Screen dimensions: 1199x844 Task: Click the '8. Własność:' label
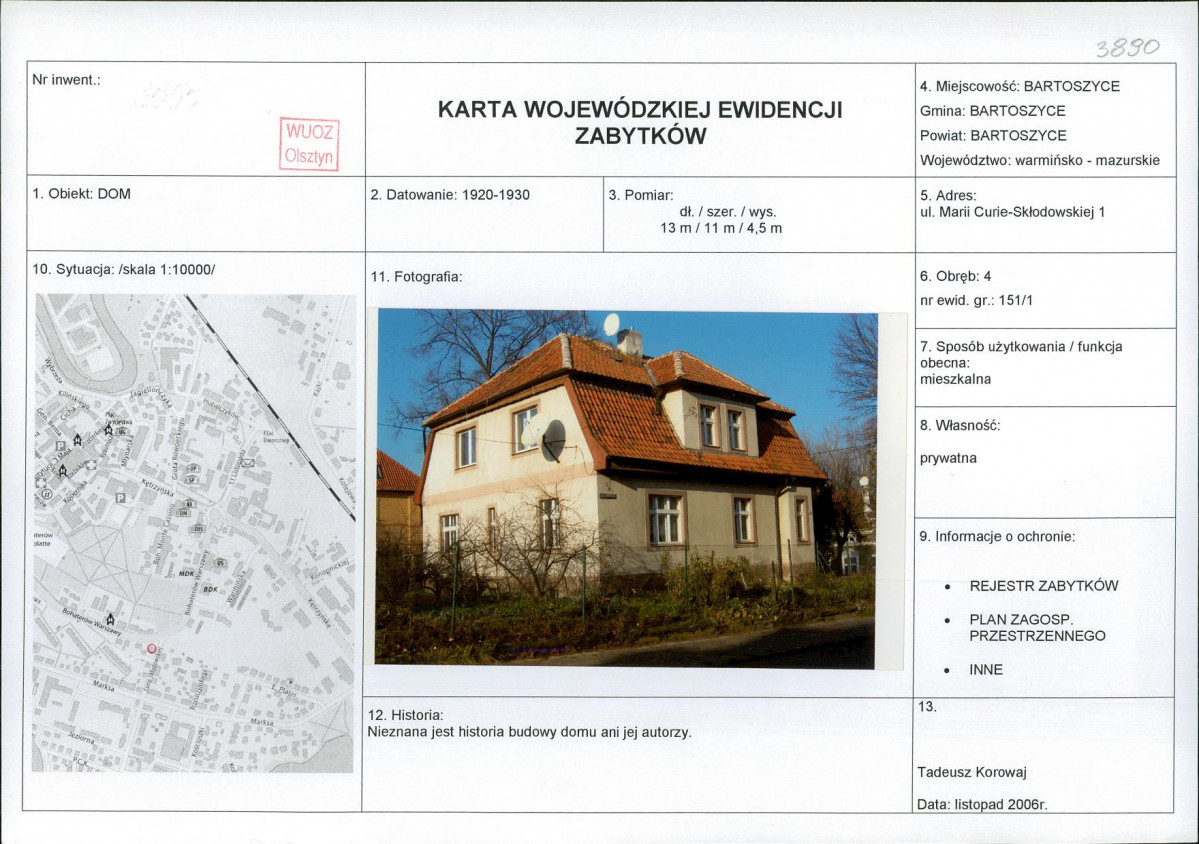click(960, 426)
